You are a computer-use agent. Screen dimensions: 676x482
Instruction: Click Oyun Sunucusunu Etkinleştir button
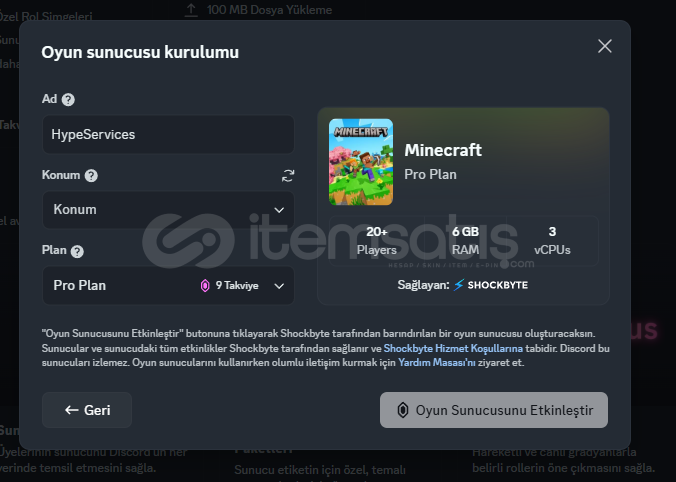pos(494,410)
